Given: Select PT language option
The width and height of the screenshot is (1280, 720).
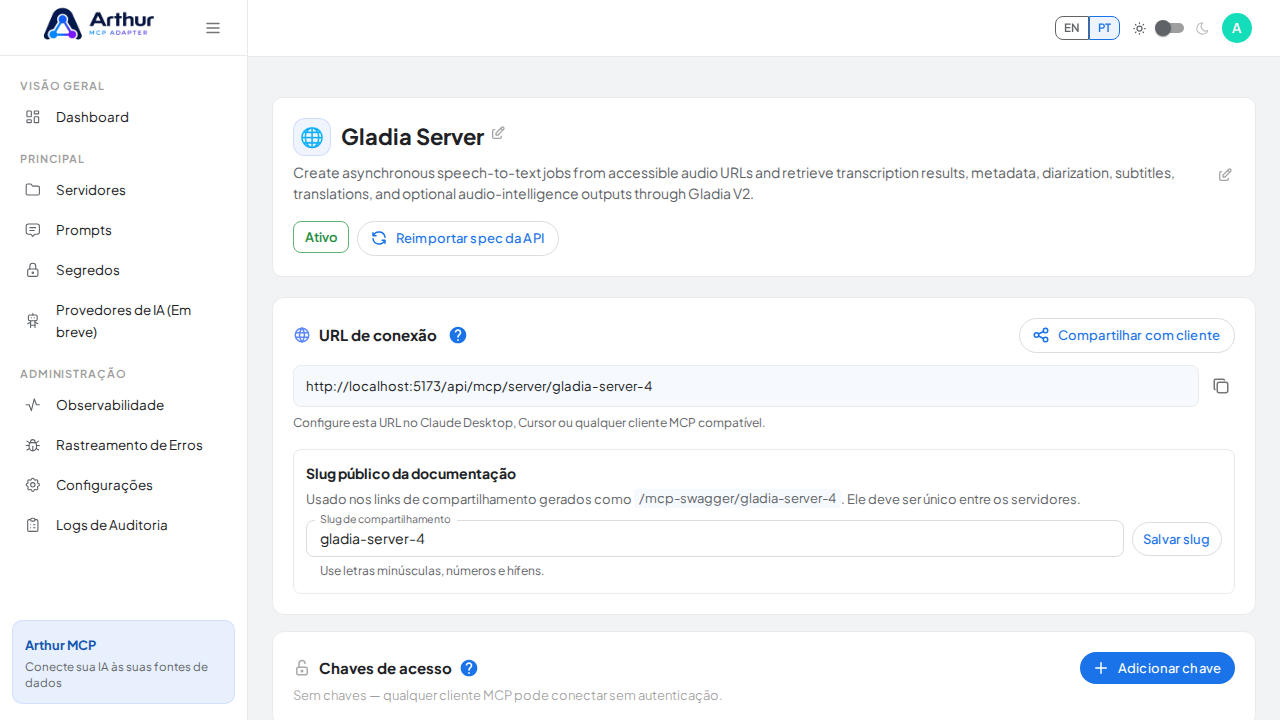Looking at the screenshot, I should coord(1104,28).
